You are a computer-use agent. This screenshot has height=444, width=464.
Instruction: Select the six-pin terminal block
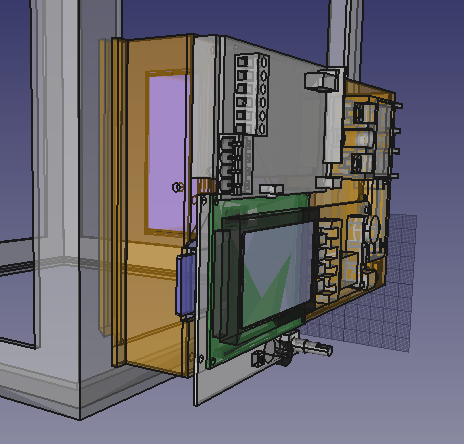click(252, 95)
